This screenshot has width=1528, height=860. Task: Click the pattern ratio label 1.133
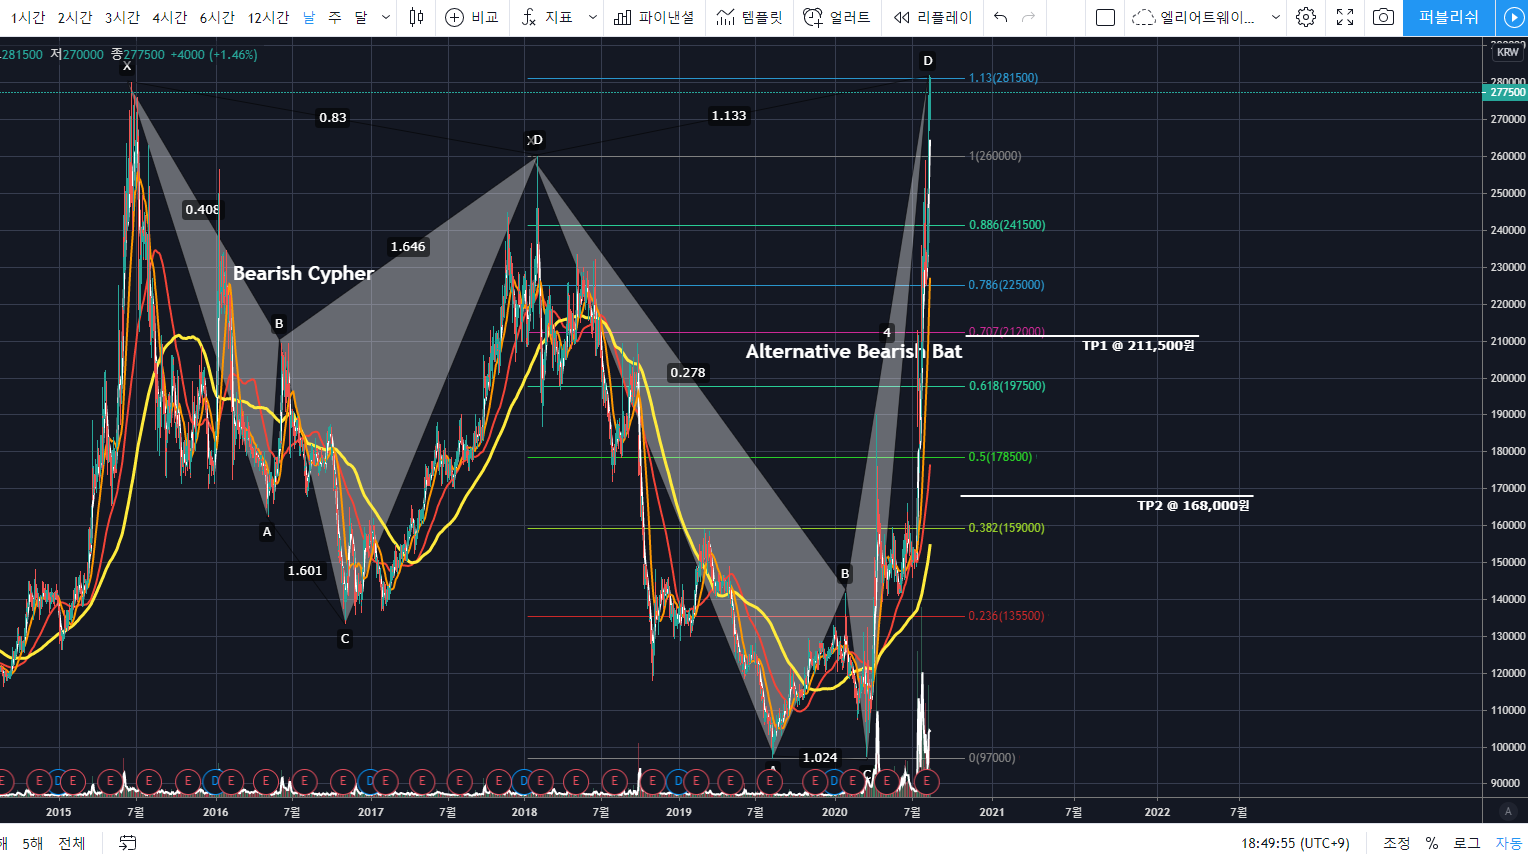[729, 116]
